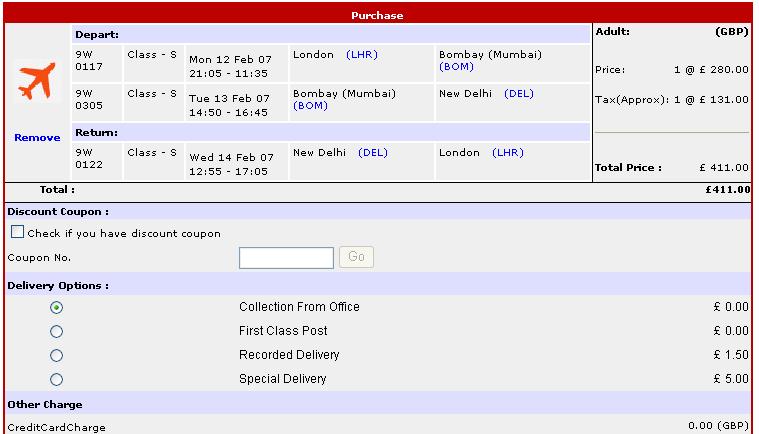Open LHR airport link in departing London flight

click(x=361, y=55)
